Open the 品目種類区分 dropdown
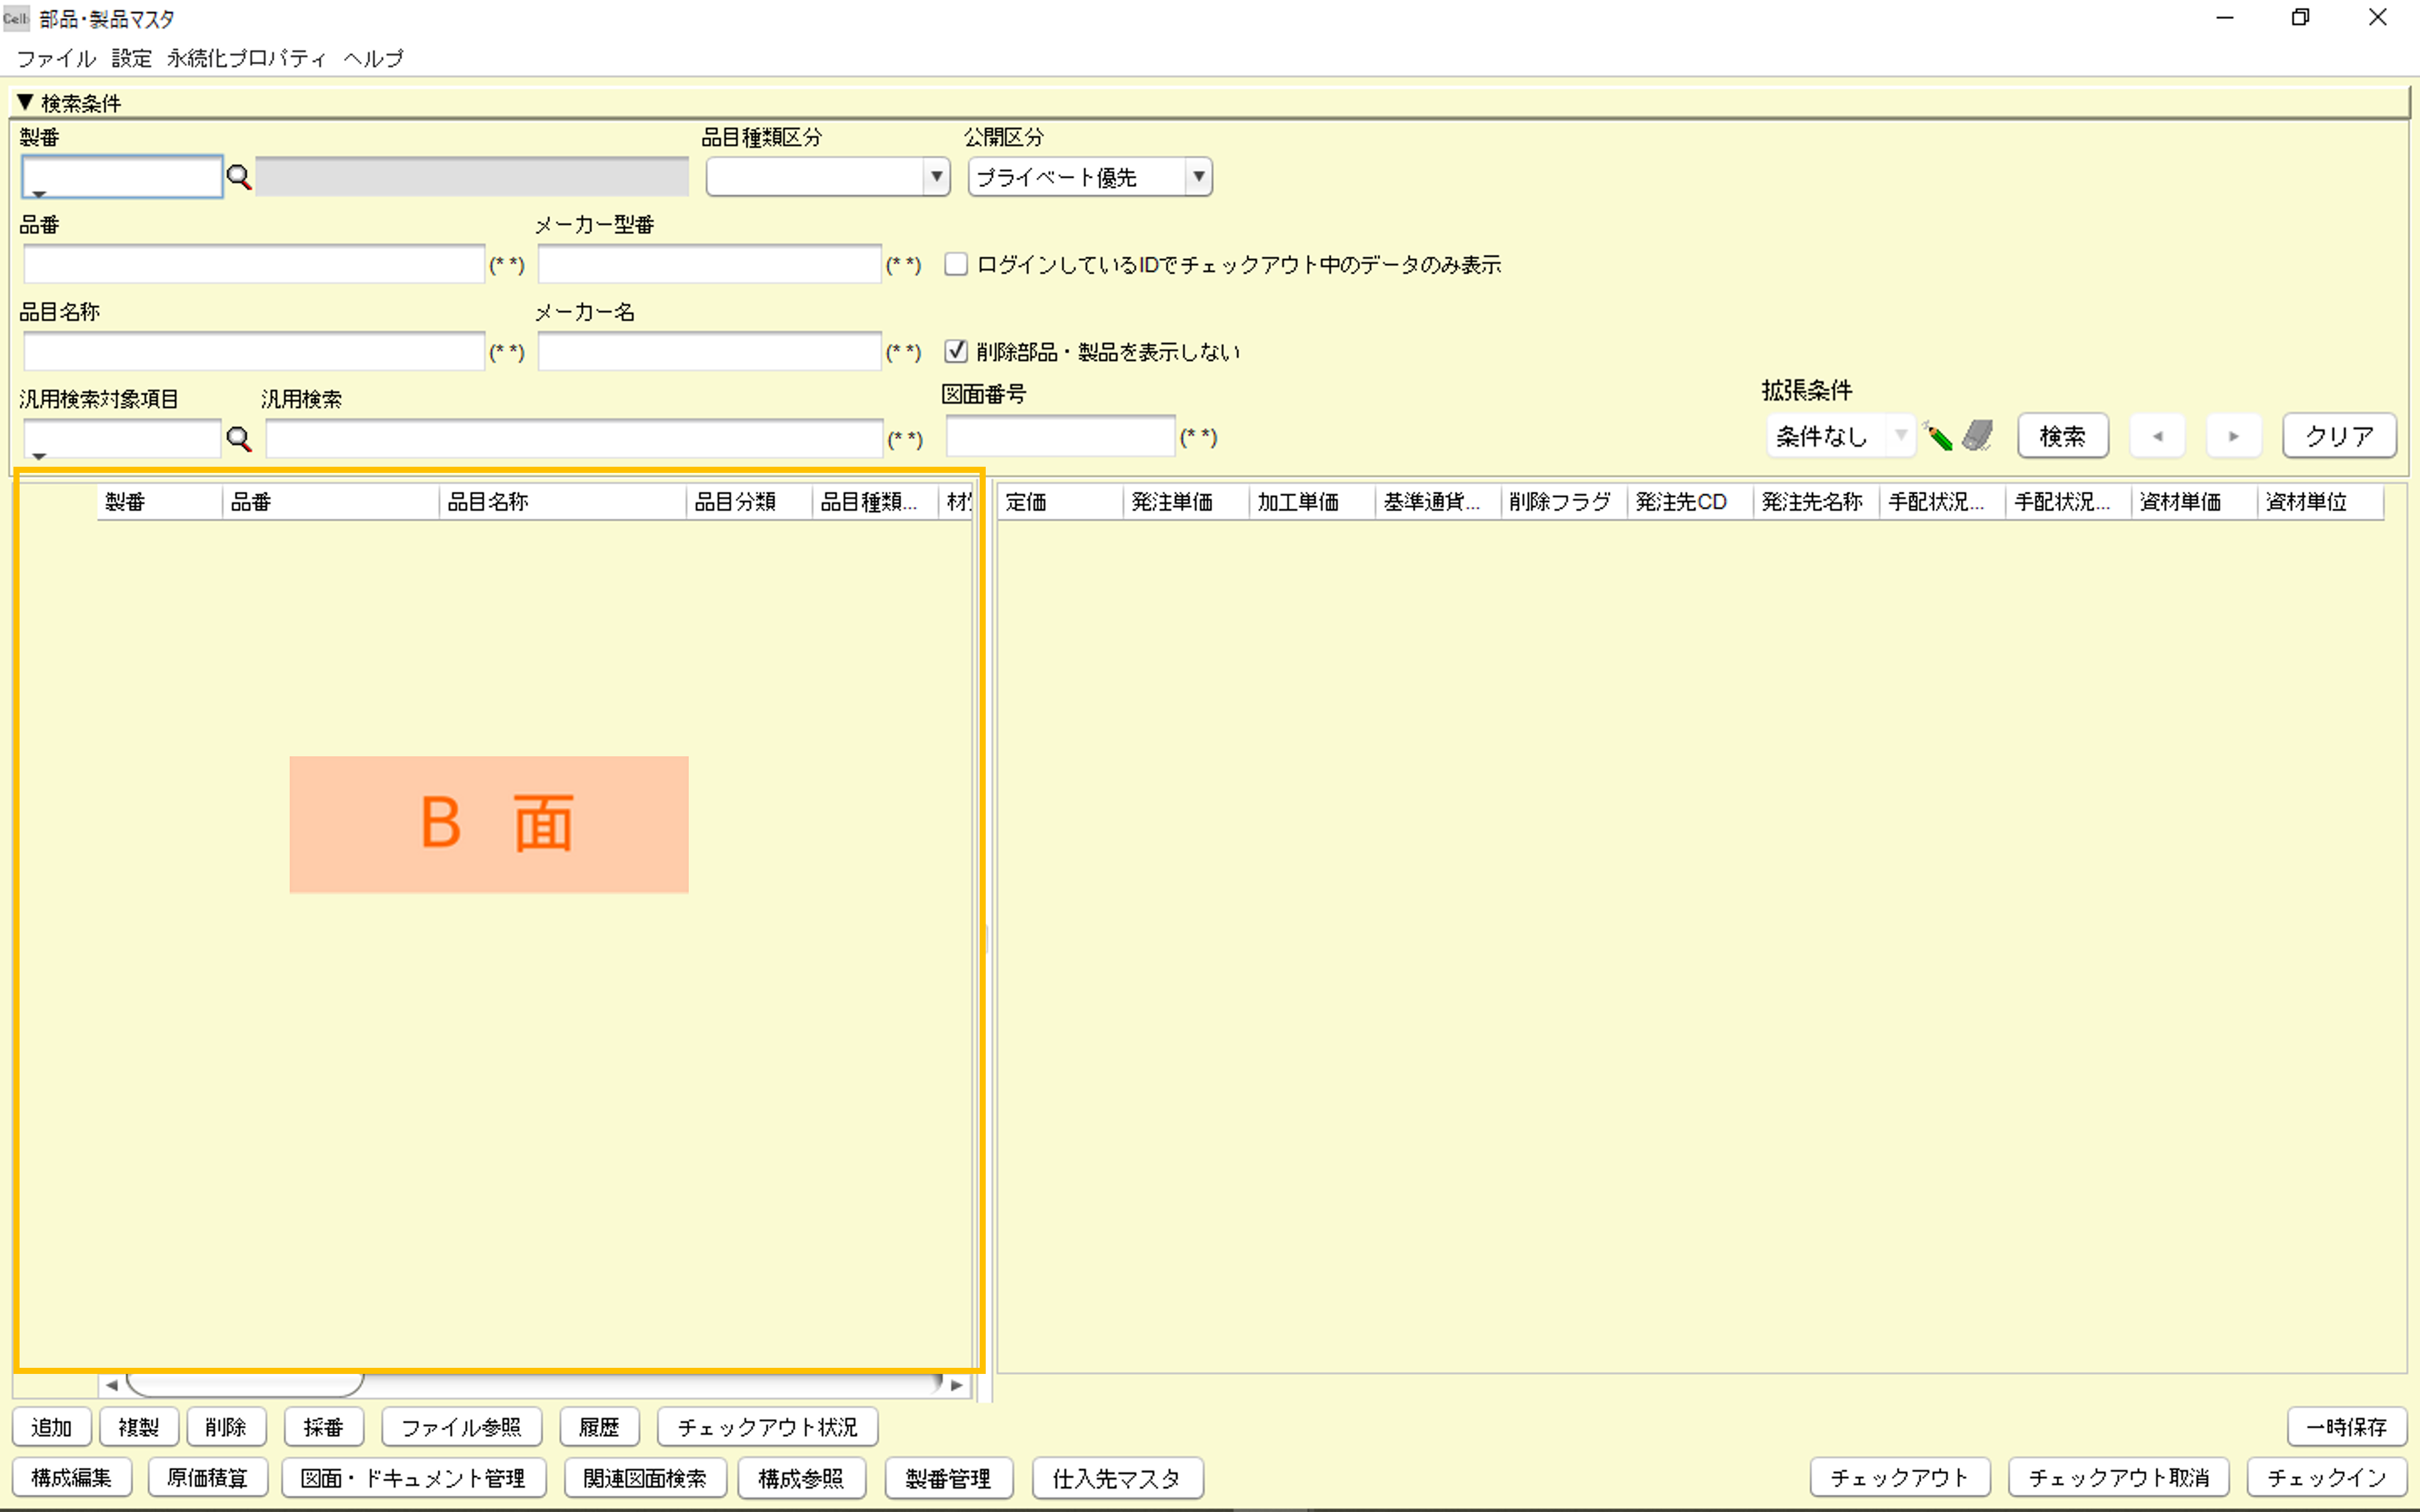Screen dimensions: 2420x1512 pos(936,177)
